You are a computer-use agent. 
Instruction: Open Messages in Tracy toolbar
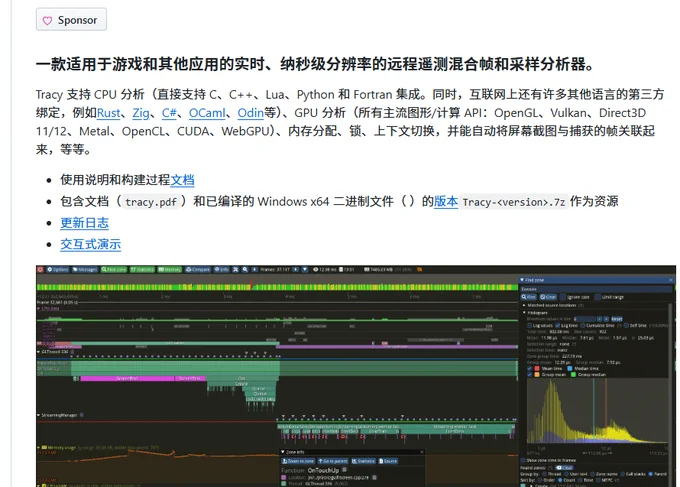[x=85, y=269]
